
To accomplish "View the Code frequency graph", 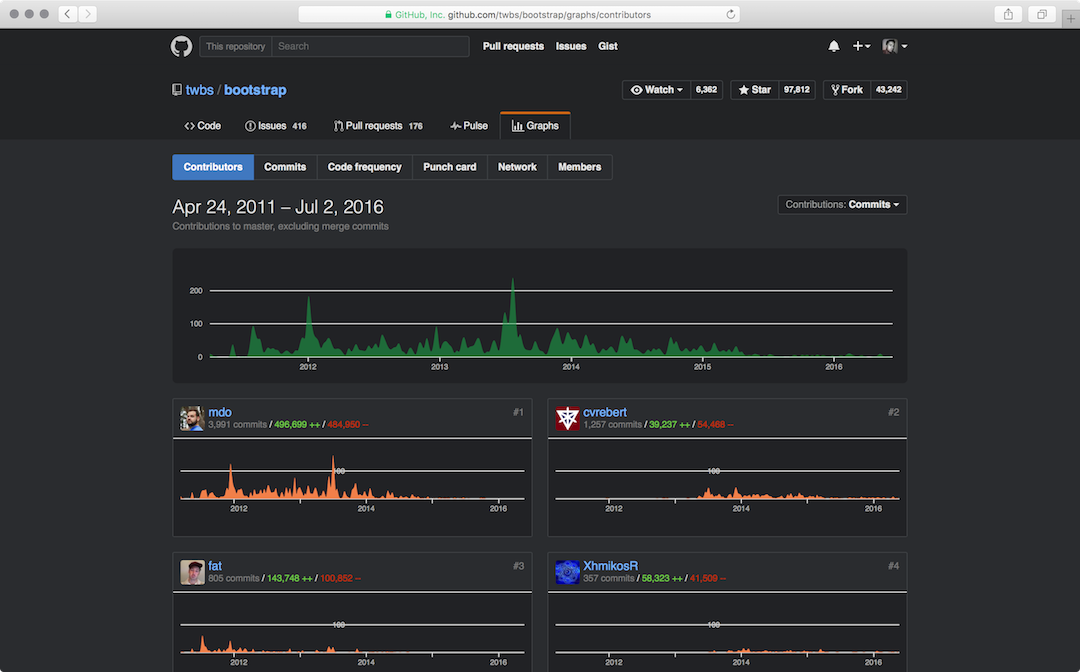I will coord(364,167).
